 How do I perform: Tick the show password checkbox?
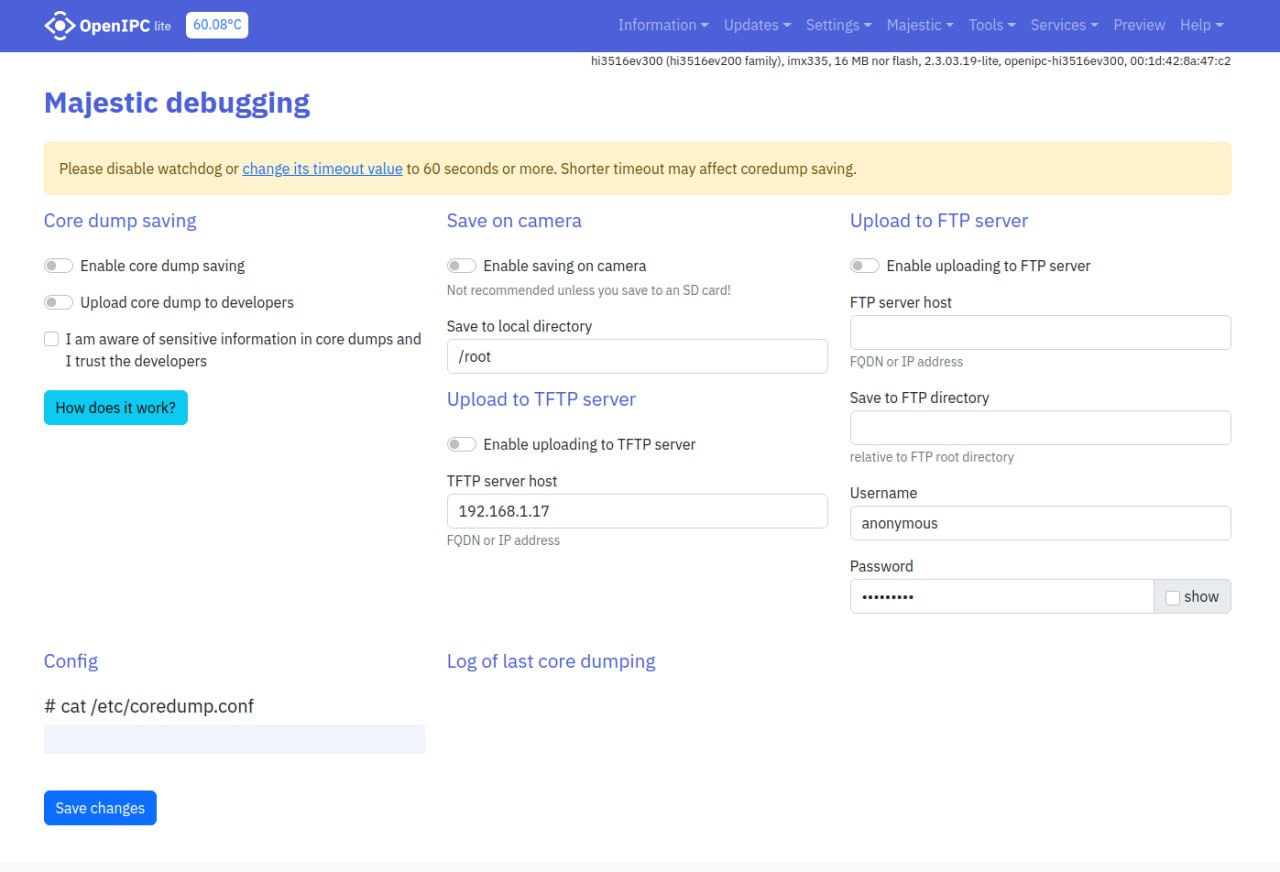click(x=1173, y=597)
